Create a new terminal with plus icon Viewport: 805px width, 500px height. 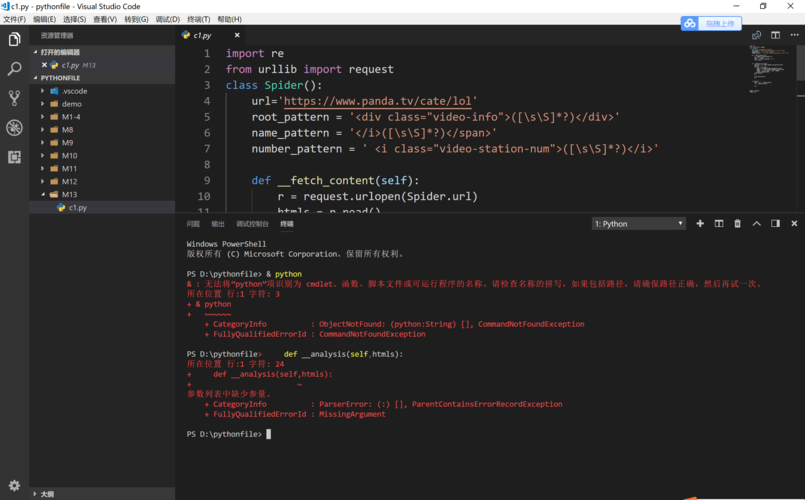point(700,223)
